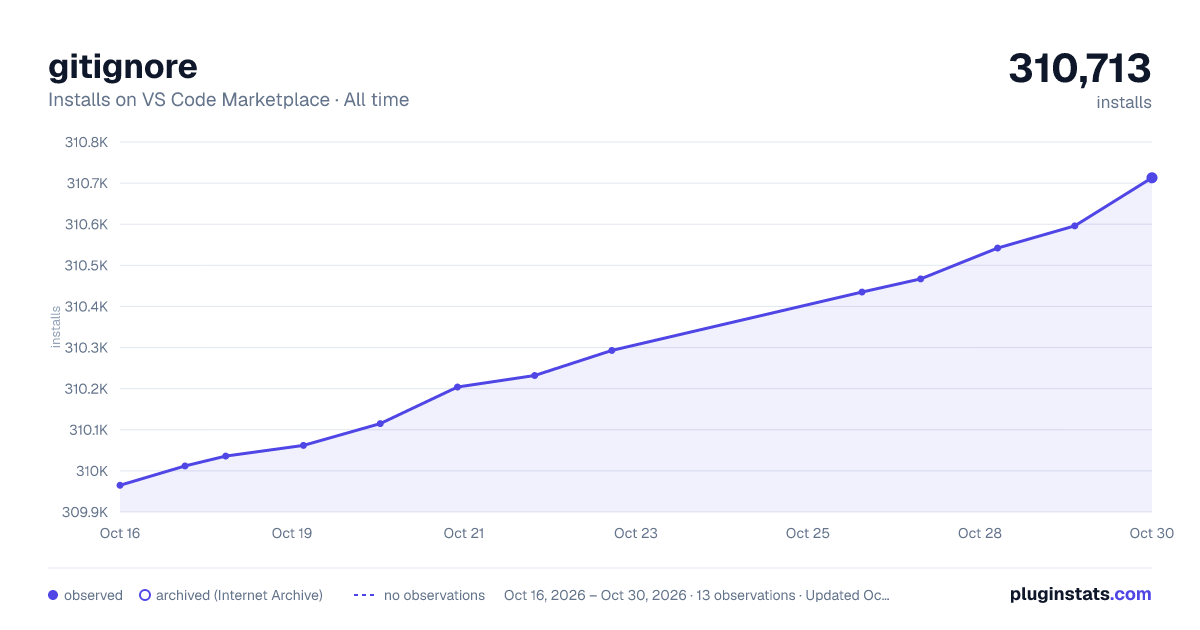Click the 'observed' legend label
This screenshot has height=630, width=1200.
coord(93,595)
